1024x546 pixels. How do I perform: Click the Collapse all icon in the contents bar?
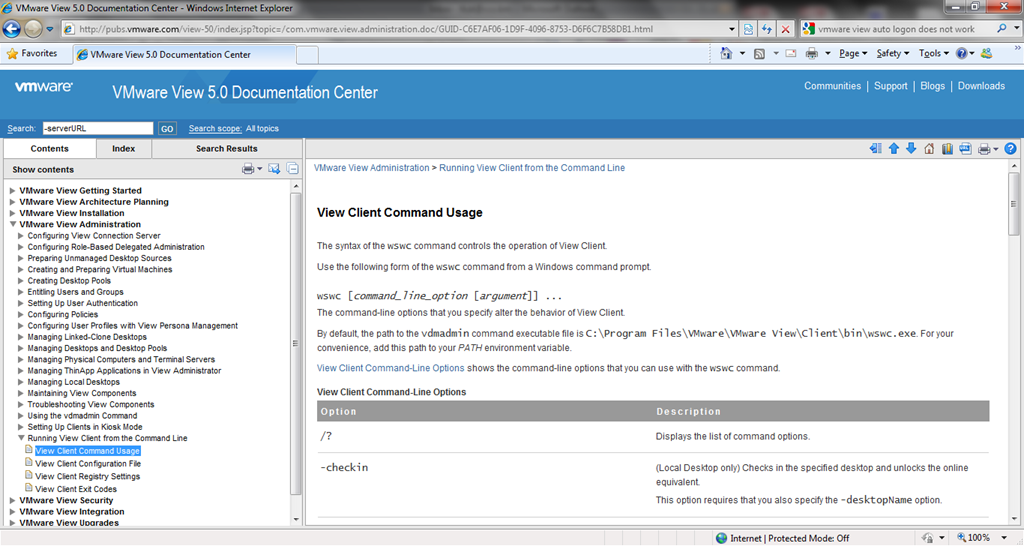pyautogui.click(x=293, y=169)
